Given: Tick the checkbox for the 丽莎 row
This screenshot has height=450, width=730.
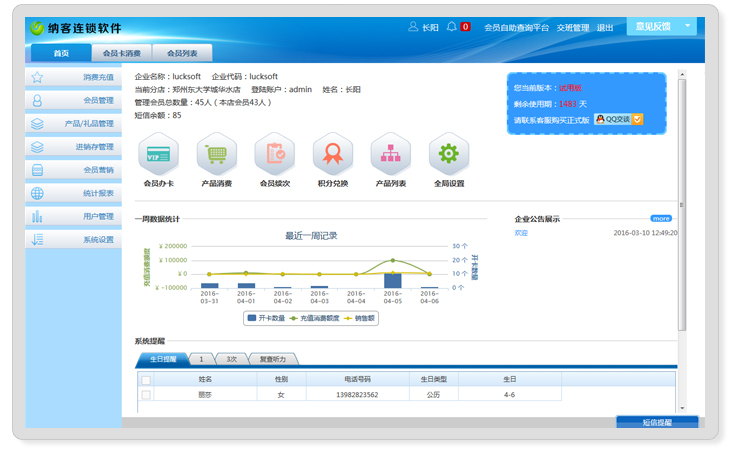Looking at the screenshot, I should (x=146, y=395).
